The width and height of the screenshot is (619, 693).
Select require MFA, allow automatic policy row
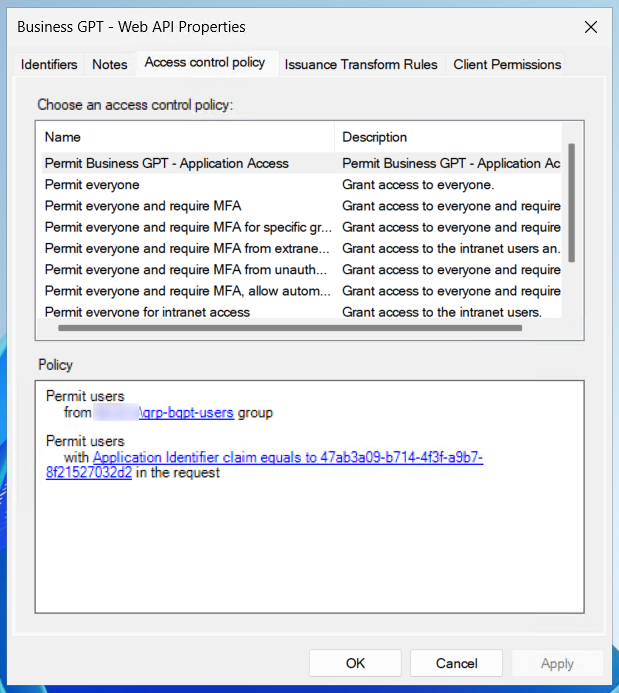[x=301, y=290]
